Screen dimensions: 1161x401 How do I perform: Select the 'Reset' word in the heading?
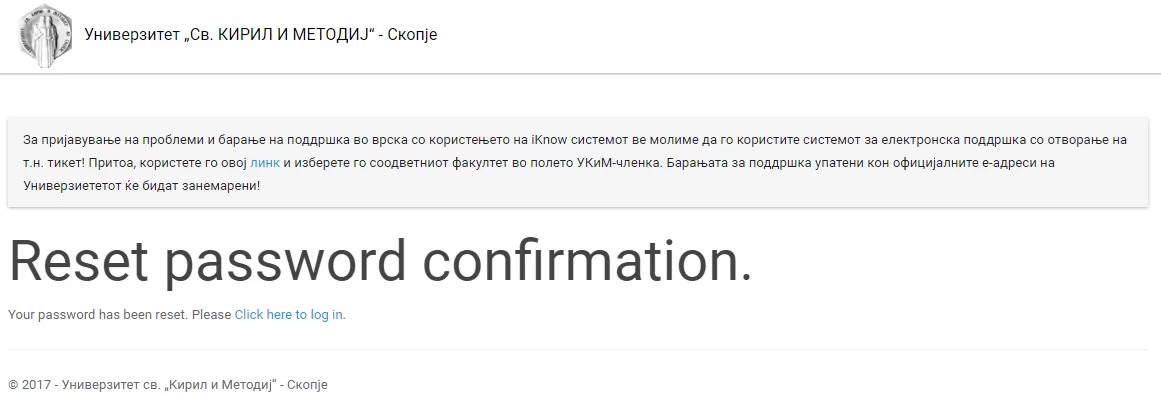79,261
